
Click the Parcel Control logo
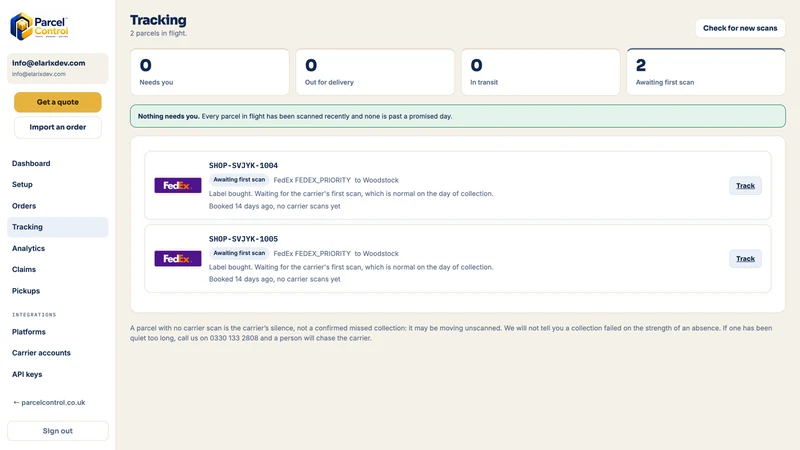pos(39,27)
